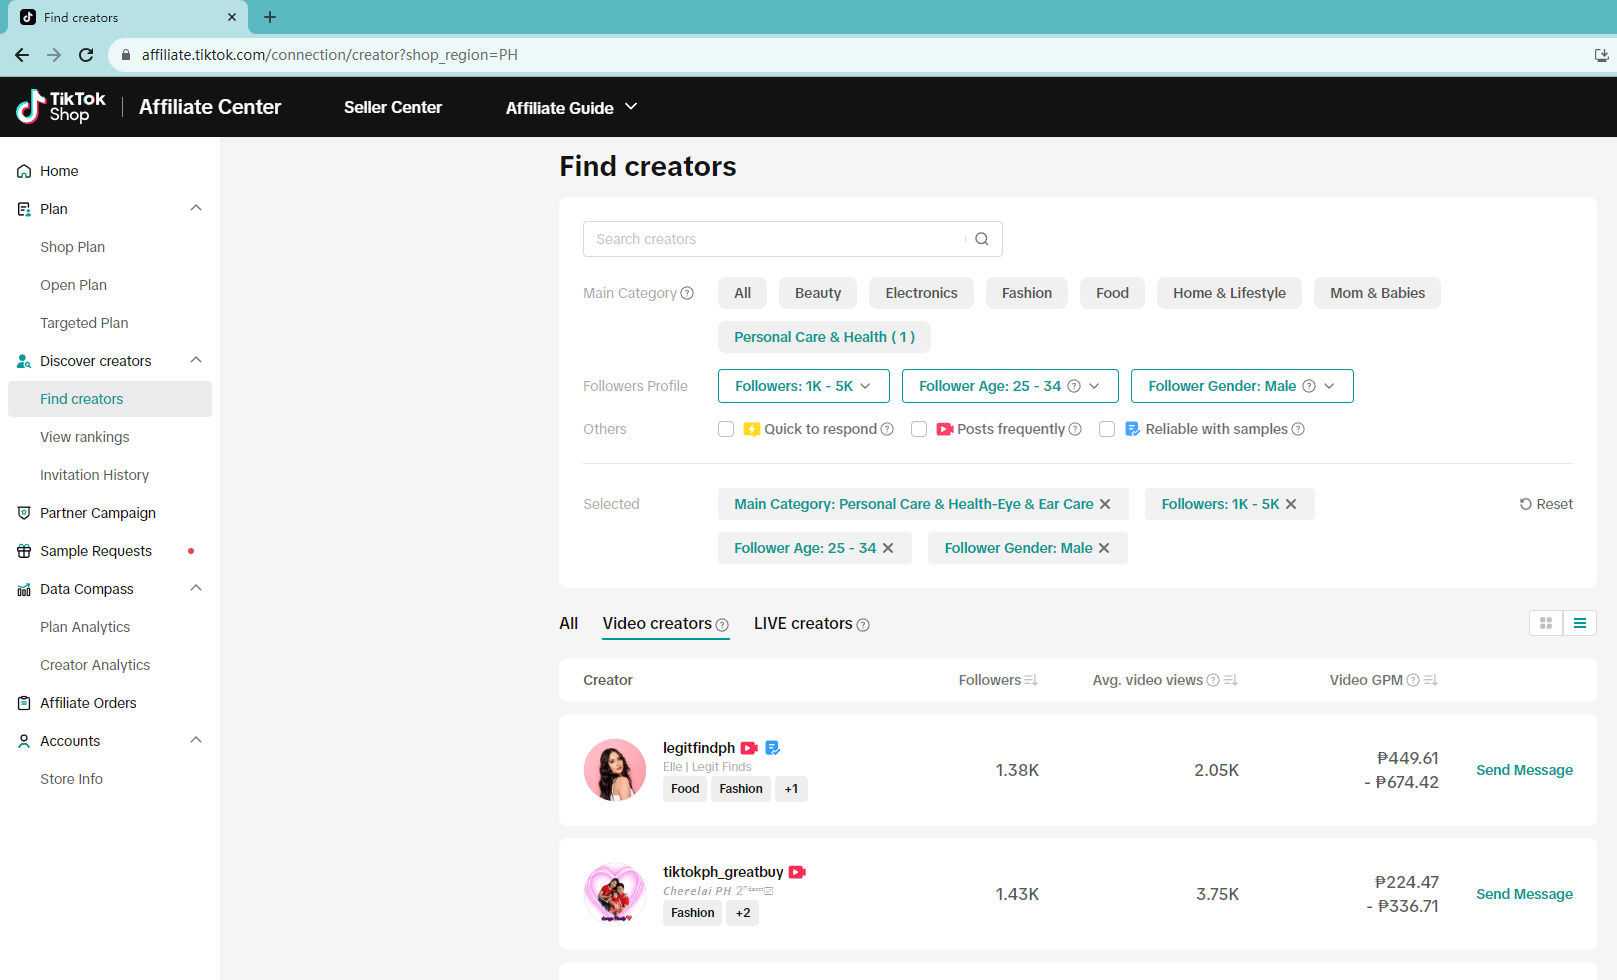Click legitfindph video badge icon
The height and width of the screenshot is (980, 1617).
coord(749,748)
